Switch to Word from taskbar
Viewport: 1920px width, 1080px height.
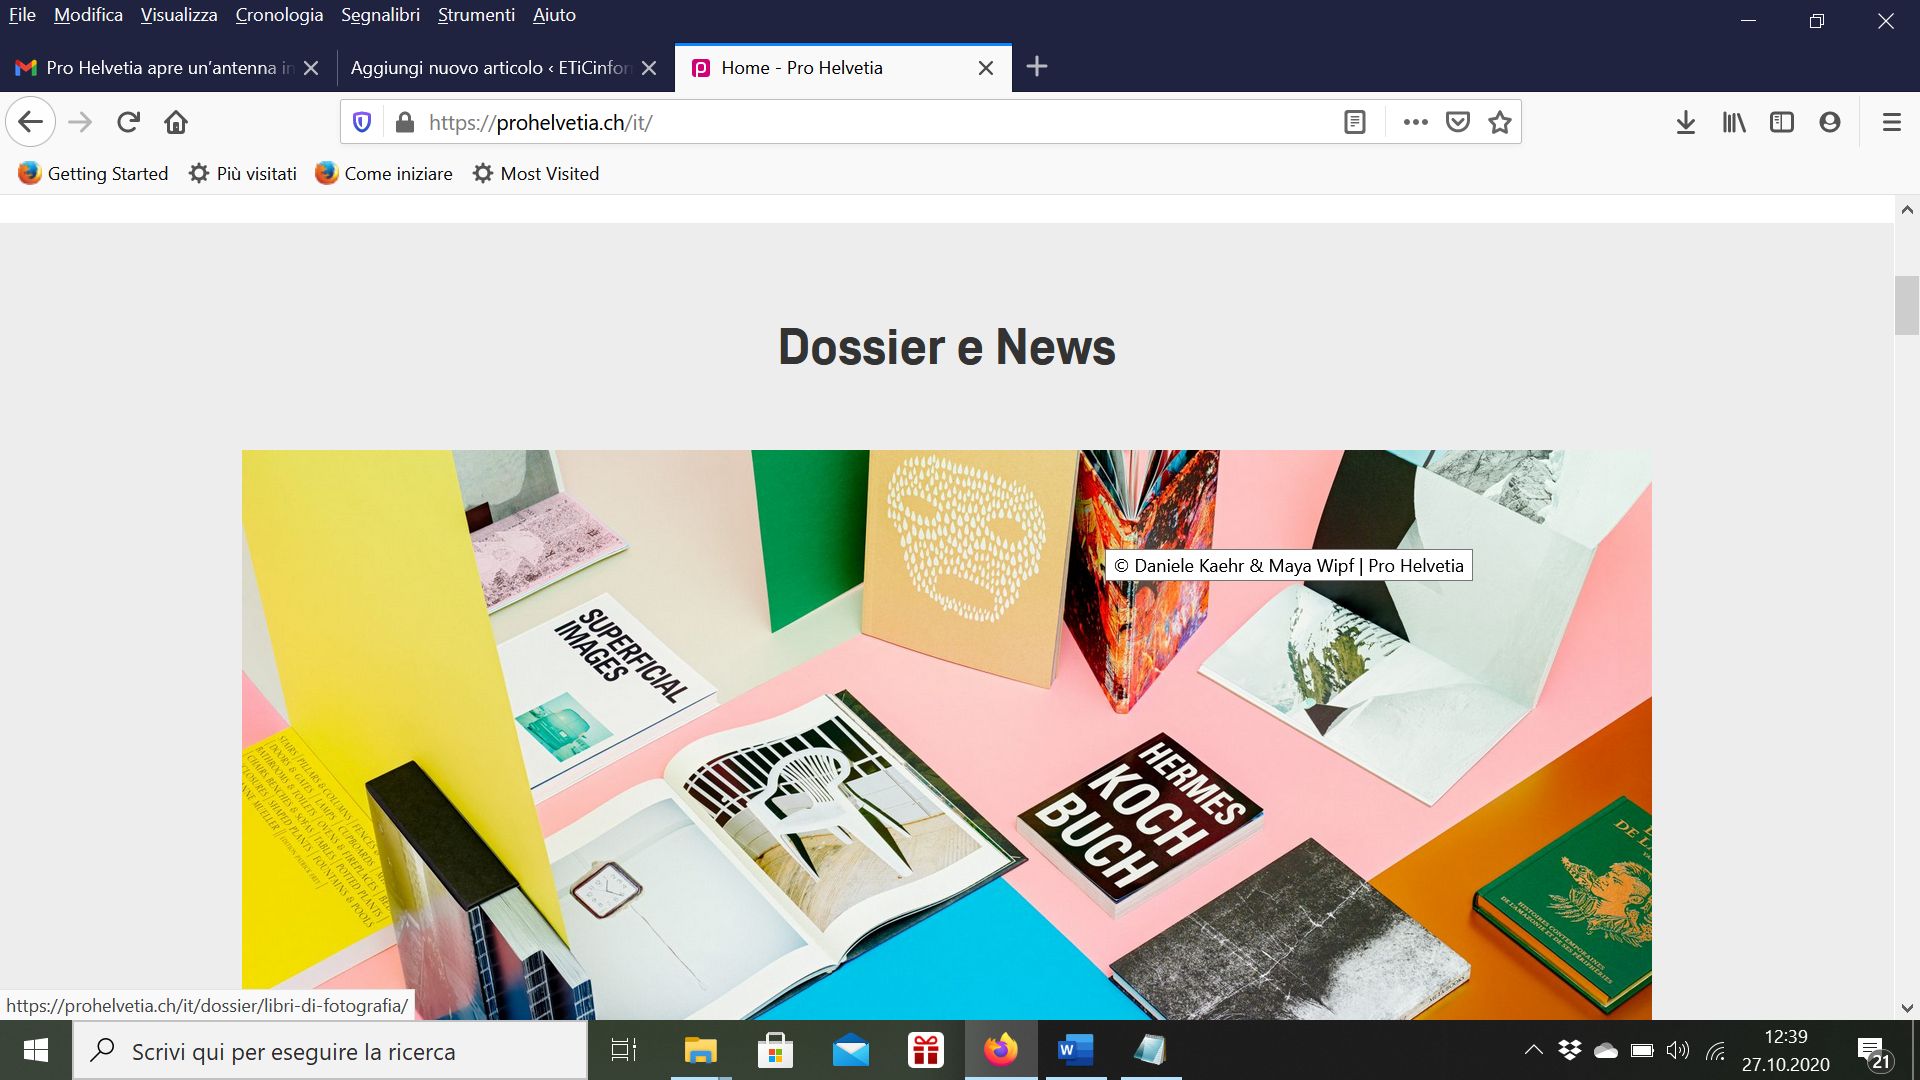tap(1076, 1050)
